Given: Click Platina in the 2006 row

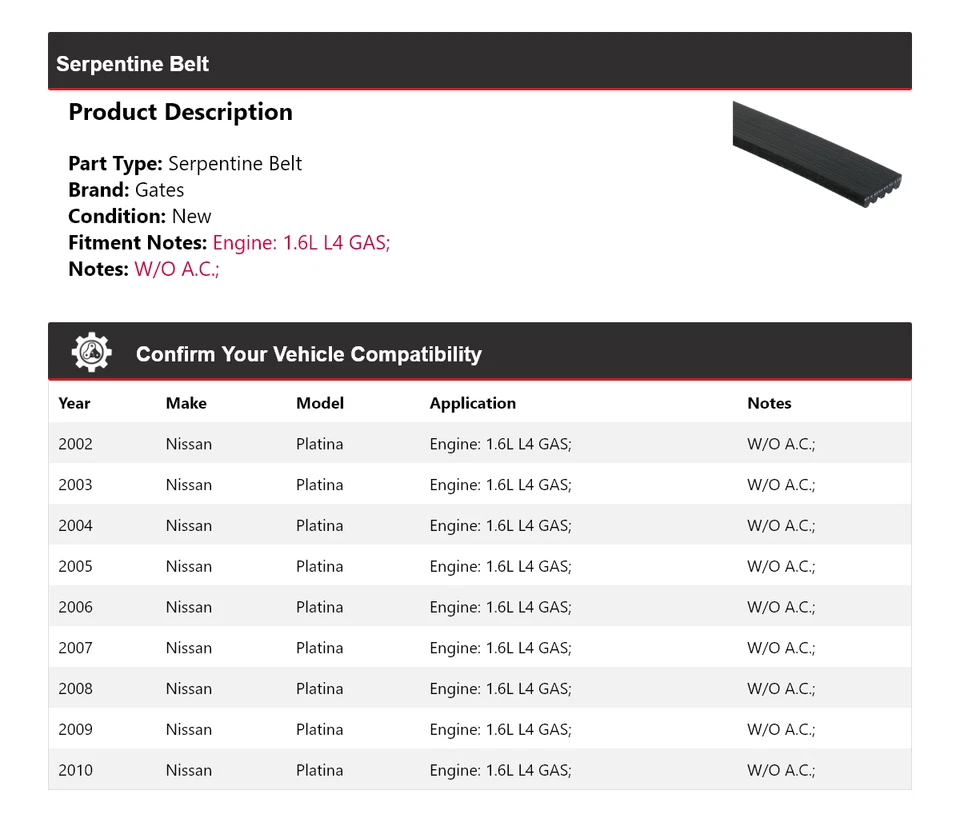Looking at the screenshot, I should [320, 607].
